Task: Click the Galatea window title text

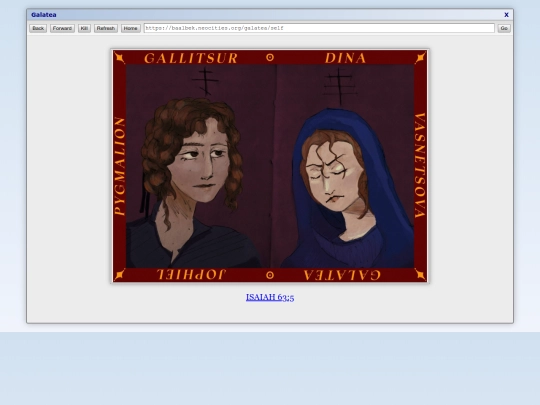Action: [x=44, y=15]
